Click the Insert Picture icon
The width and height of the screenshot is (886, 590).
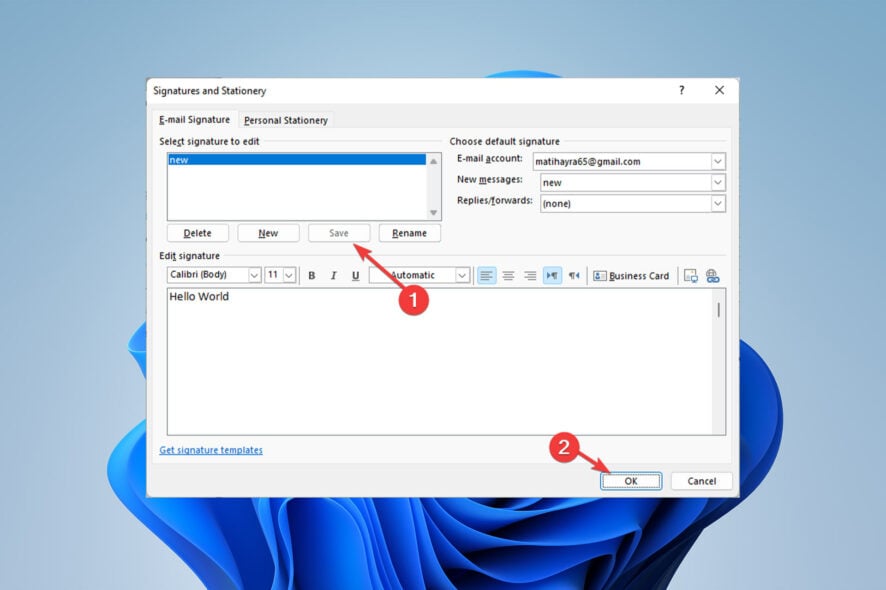point(689,275)
